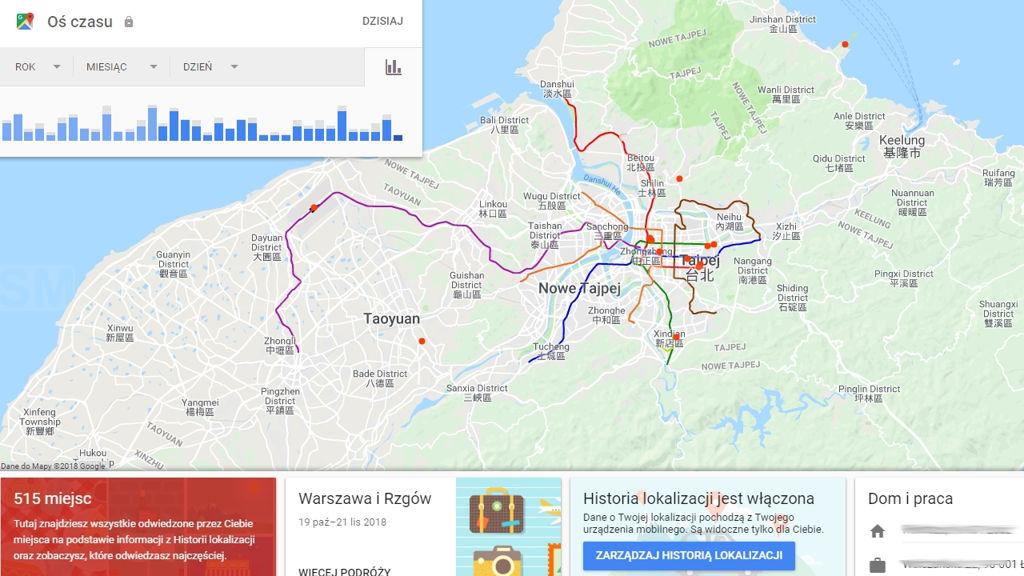Click the last bar in the timeline histogram
Image resolution: width=1024 pixels, height=576 pixels.
point(398,137)
